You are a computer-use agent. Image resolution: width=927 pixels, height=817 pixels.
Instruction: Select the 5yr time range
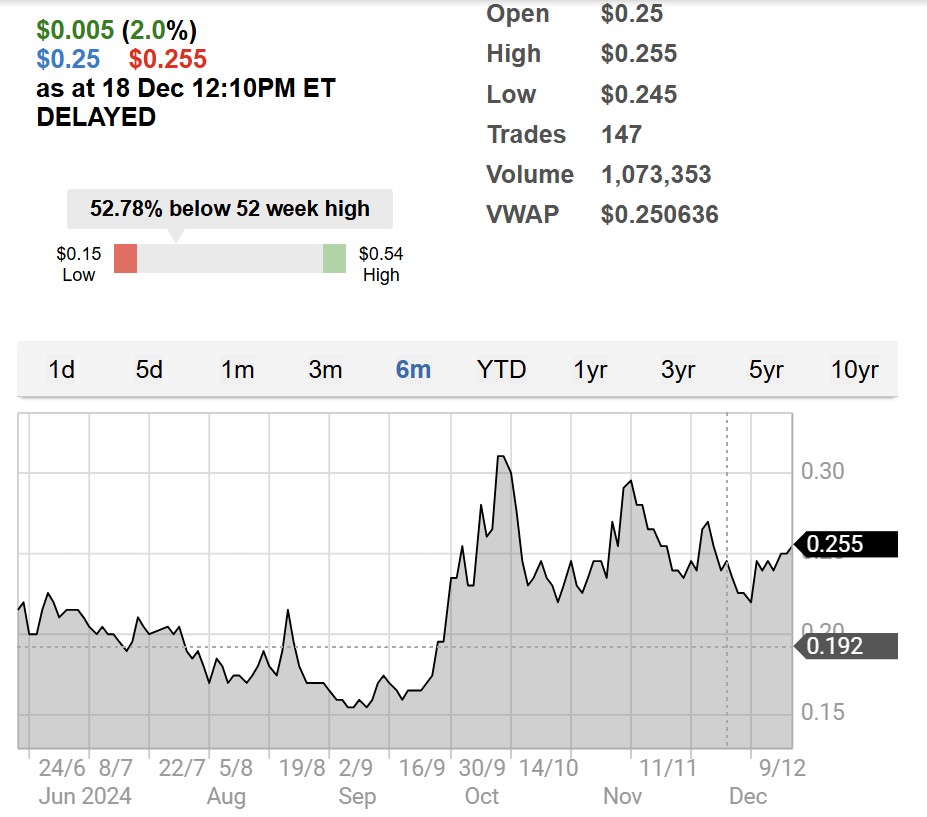766,370
